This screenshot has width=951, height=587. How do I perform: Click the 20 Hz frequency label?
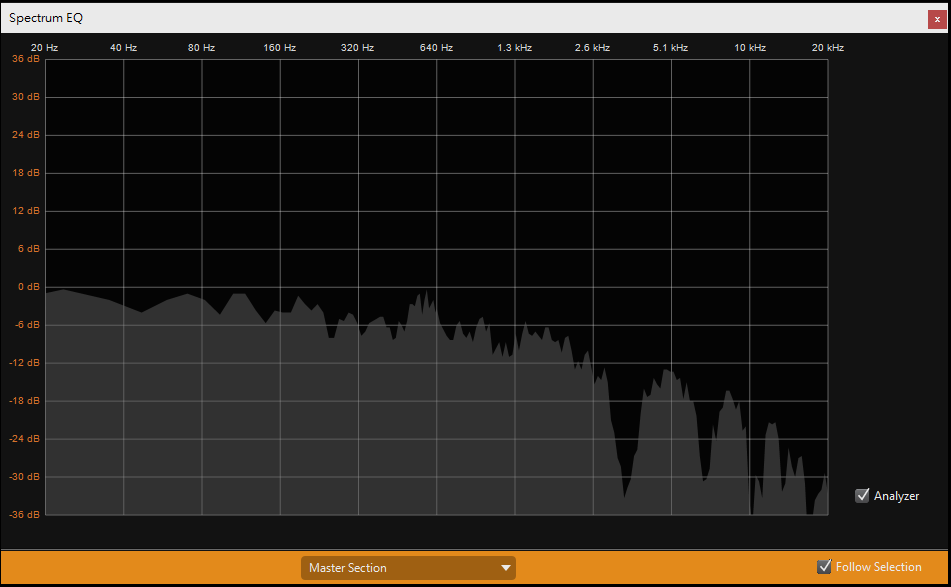point(44,47)
